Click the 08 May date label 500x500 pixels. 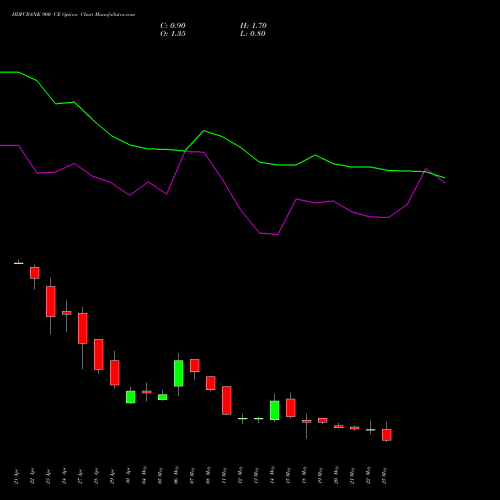tap(208, 475)
